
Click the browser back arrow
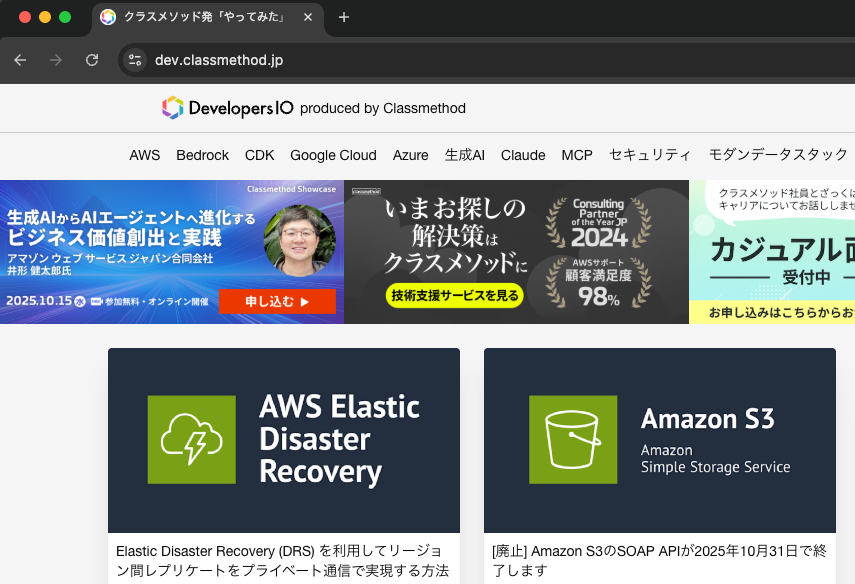point(20,60)
